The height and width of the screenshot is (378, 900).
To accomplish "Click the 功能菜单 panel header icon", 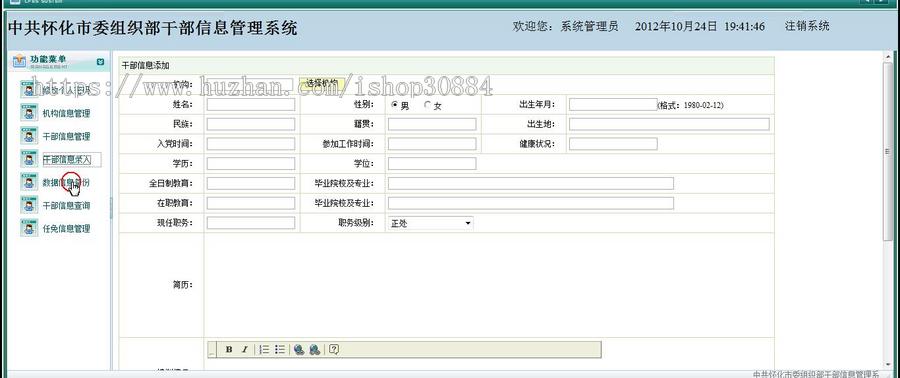I will click(x=20, y=61).
